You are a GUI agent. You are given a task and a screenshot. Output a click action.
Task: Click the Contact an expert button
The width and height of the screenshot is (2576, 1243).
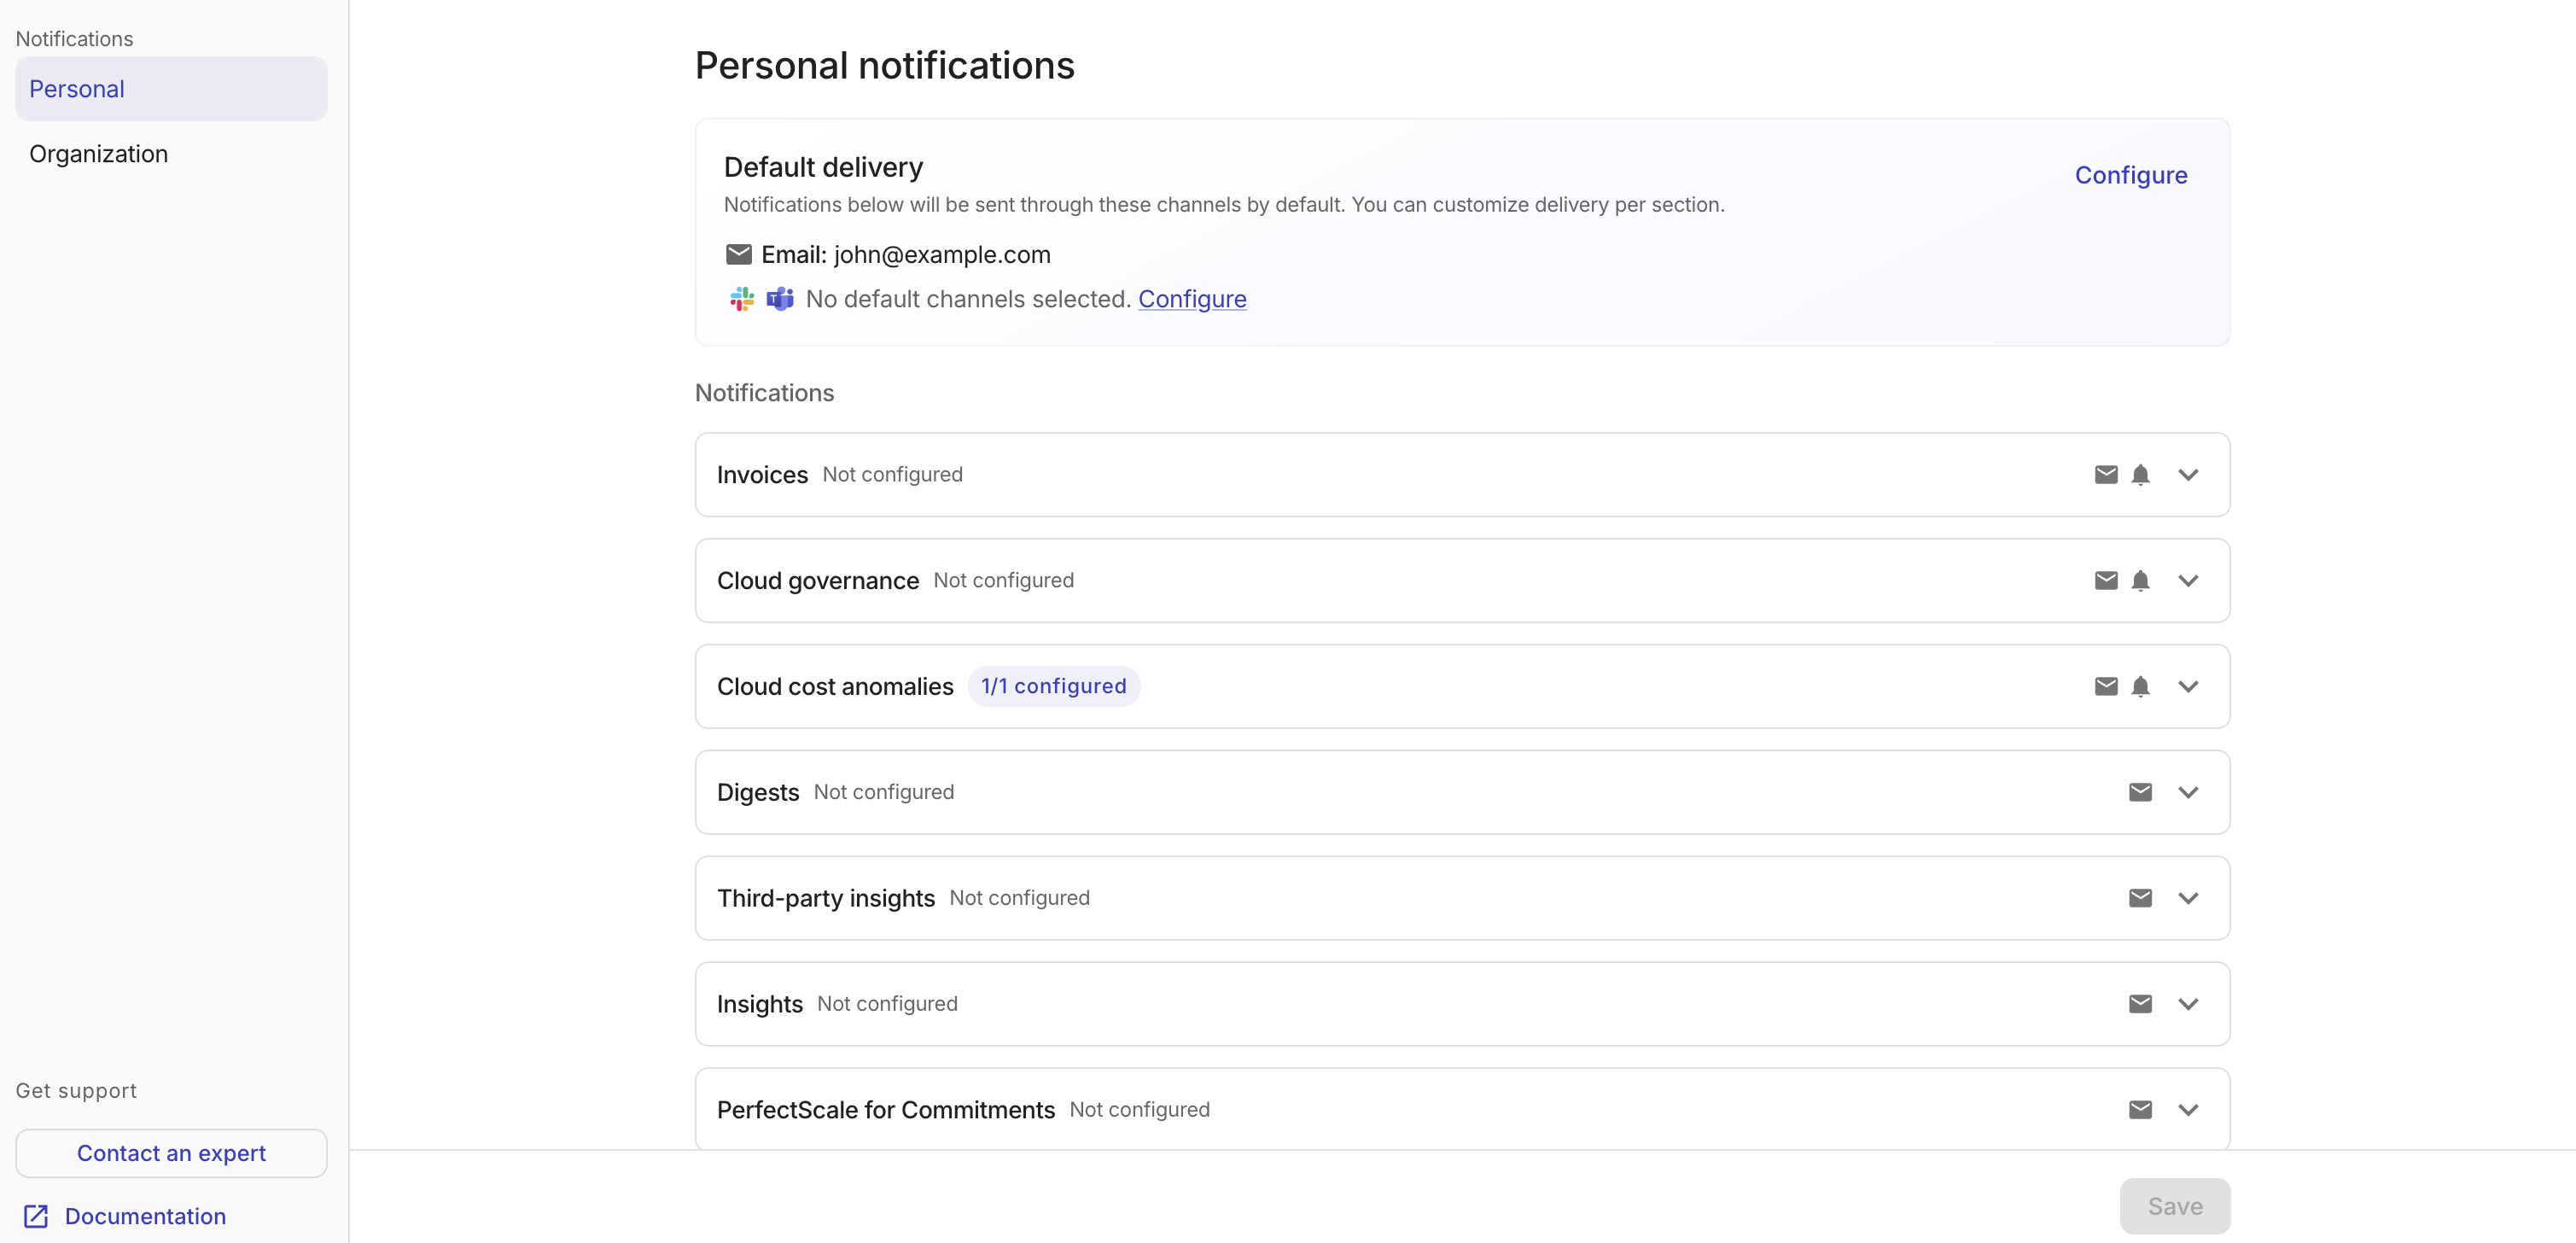[171, 1153]
